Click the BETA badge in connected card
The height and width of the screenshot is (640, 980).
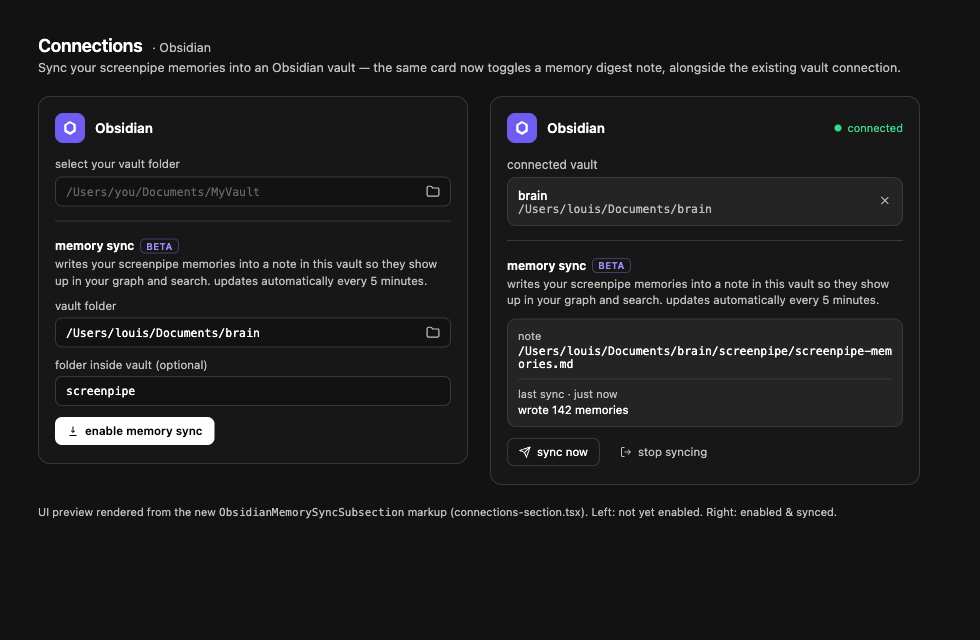[x=611, y=266]
